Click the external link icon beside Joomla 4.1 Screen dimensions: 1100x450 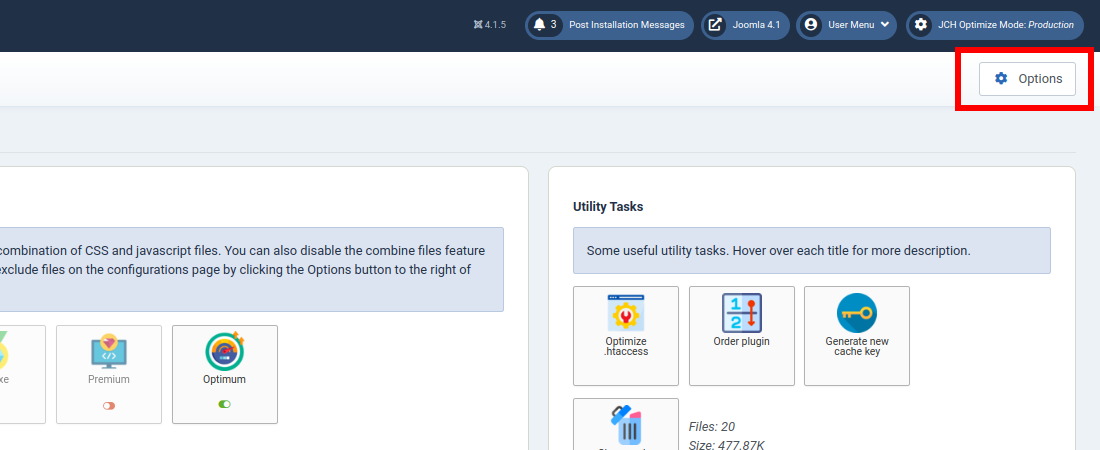coord(714,25)
